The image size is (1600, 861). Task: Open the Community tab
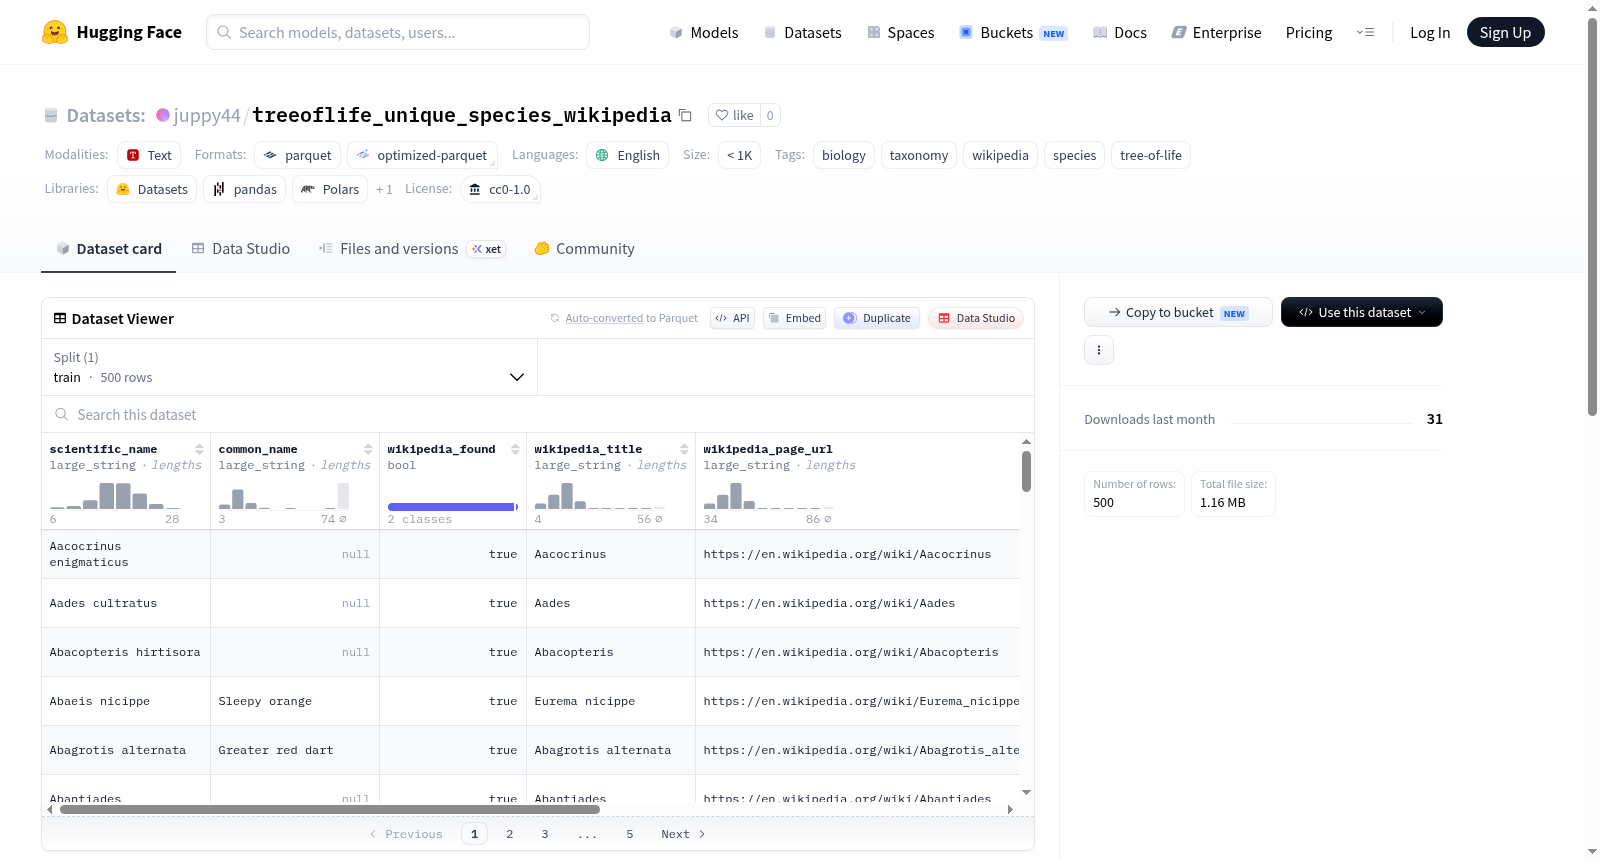(584, 249)
